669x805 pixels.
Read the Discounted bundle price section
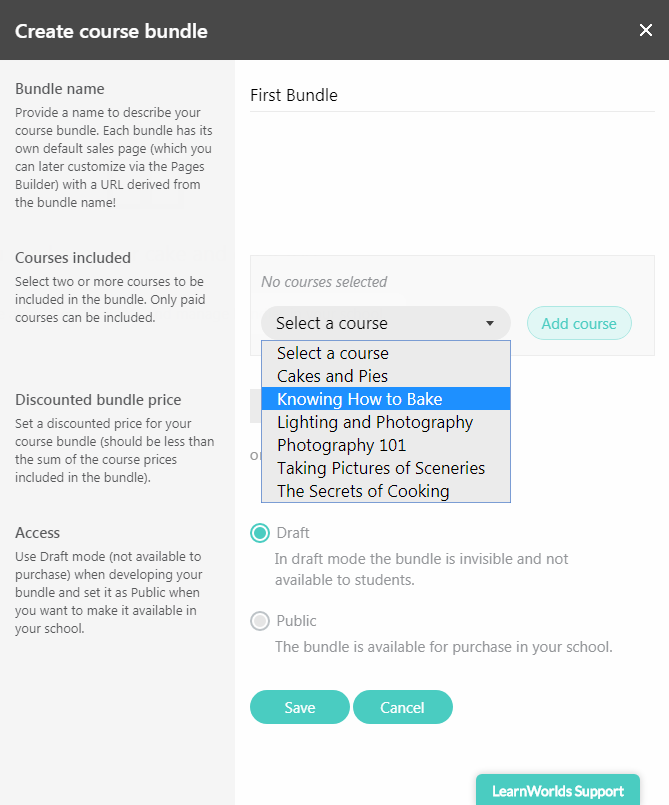pyautogui.click(x=97, y=398)
